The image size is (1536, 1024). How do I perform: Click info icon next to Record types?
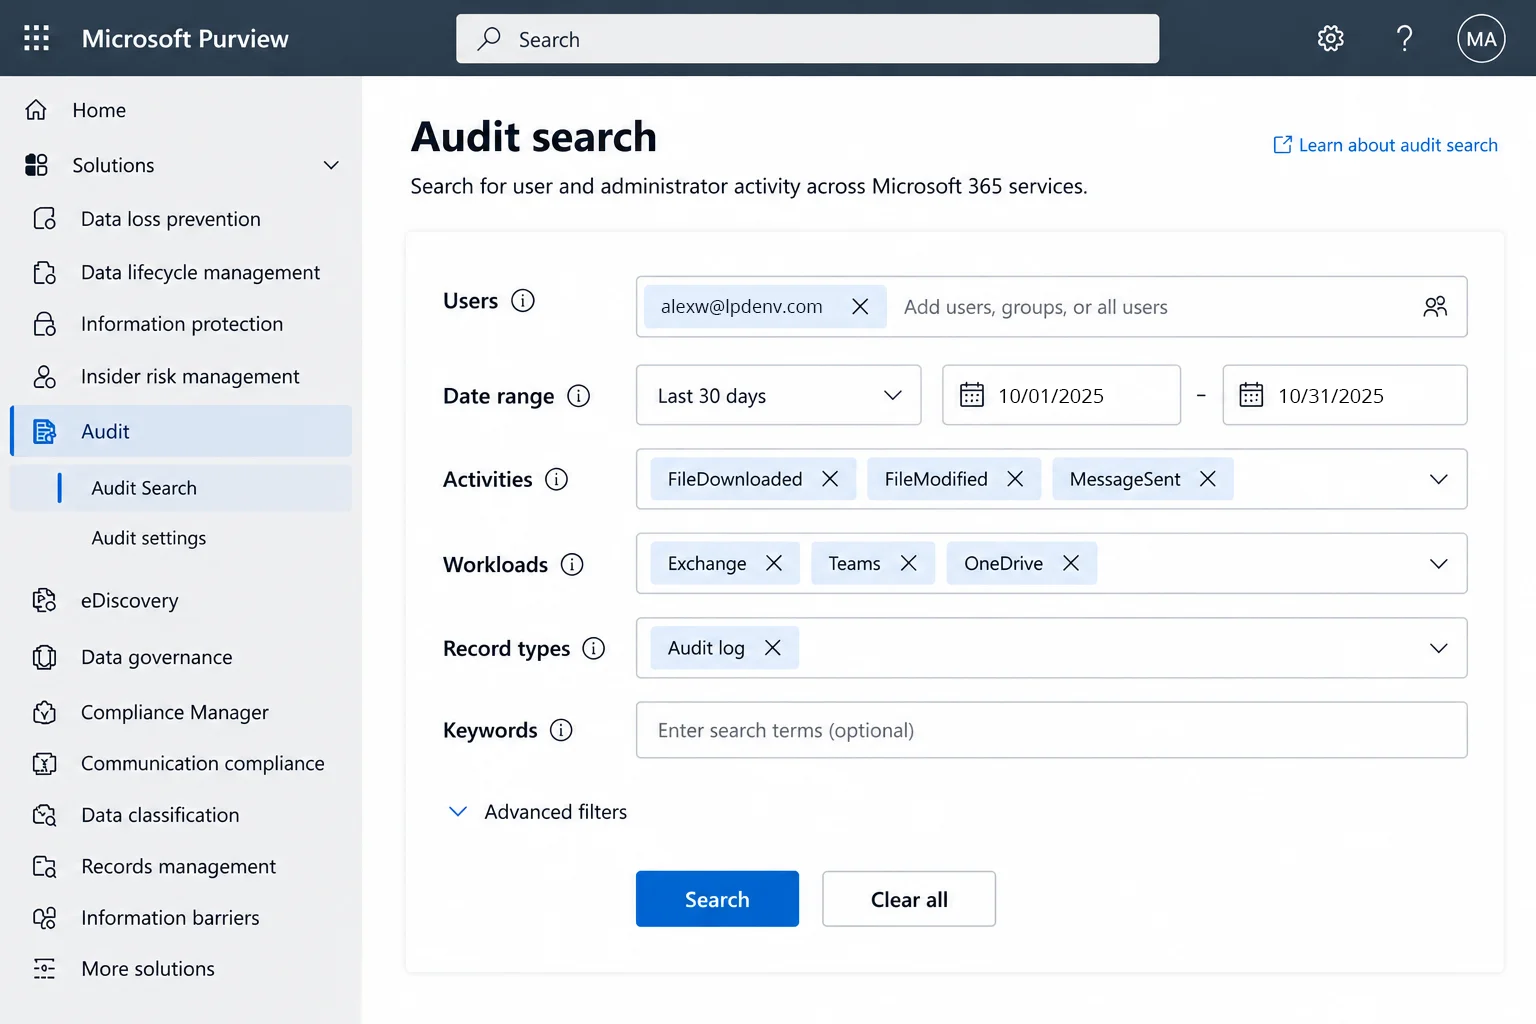coord(594,648)
